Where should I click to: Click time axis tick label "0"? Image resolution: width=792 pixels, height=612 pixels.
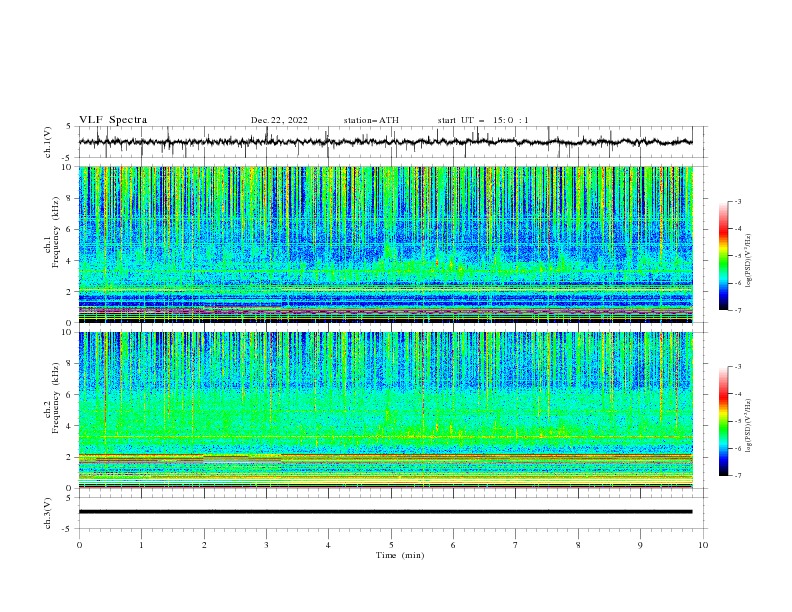click(79, 545)
